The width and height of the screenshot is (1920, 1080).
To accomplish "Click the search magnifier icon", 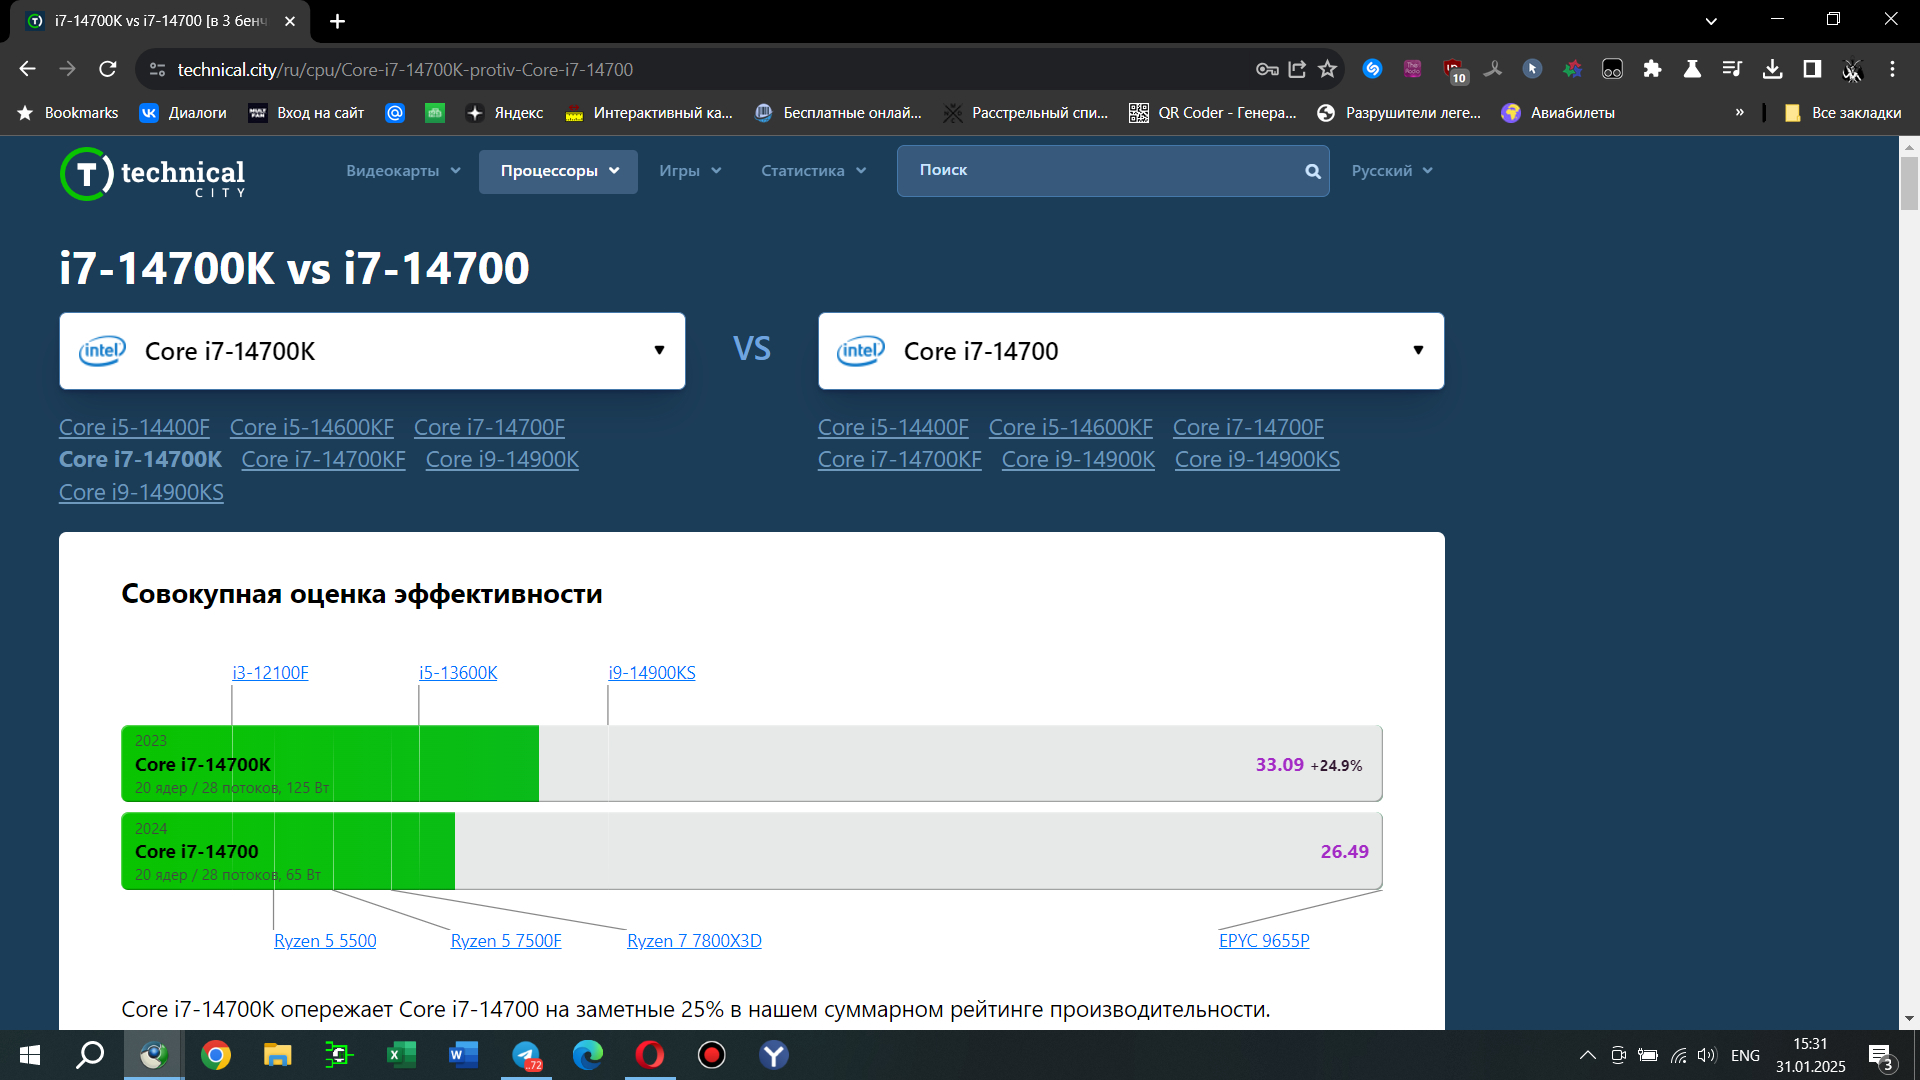I will pyautogui.click(x=1312, y=171).
